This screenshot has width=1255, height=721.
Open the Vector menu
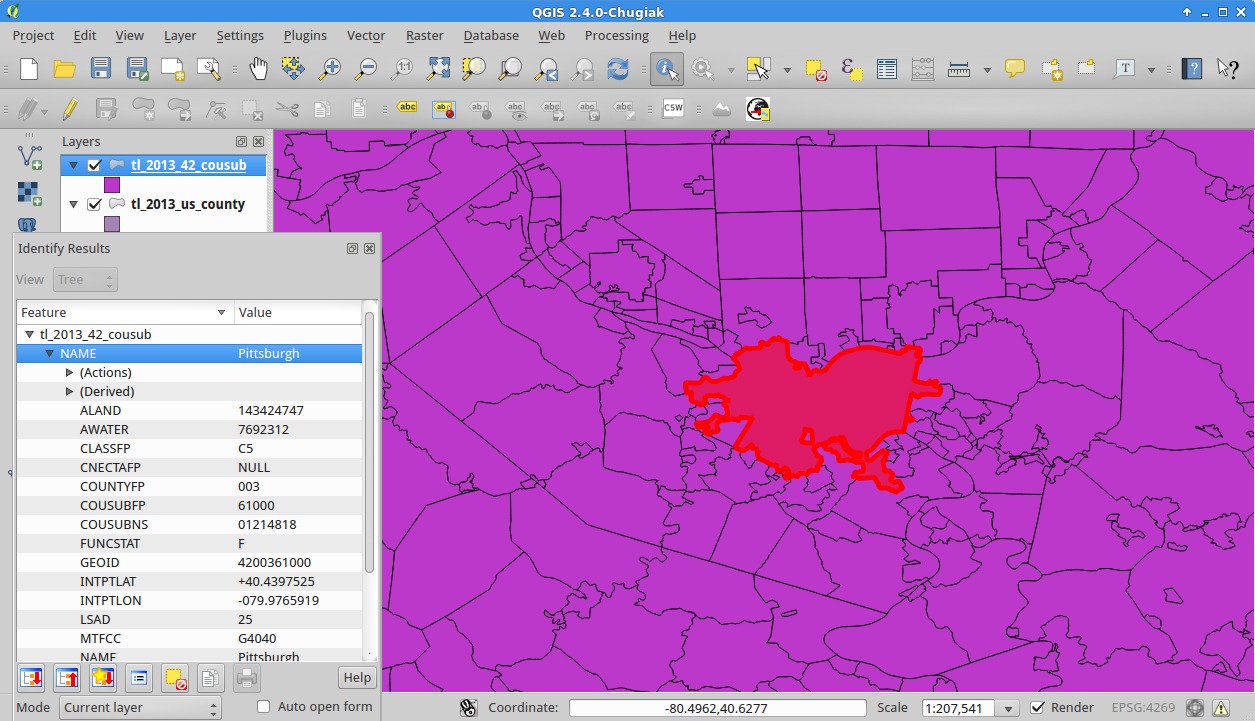click(366, 35)
